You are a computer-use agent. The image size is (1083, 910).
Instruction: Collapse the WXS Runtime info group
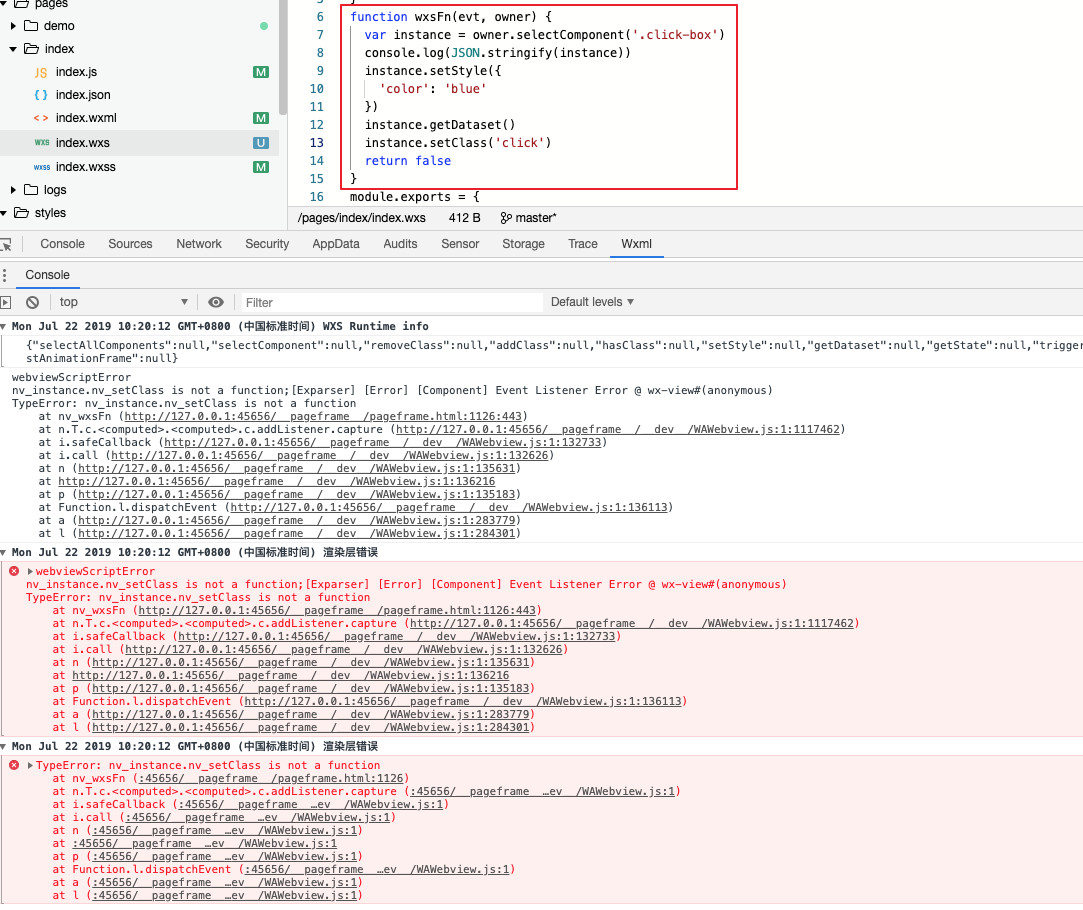coord(3,327)
